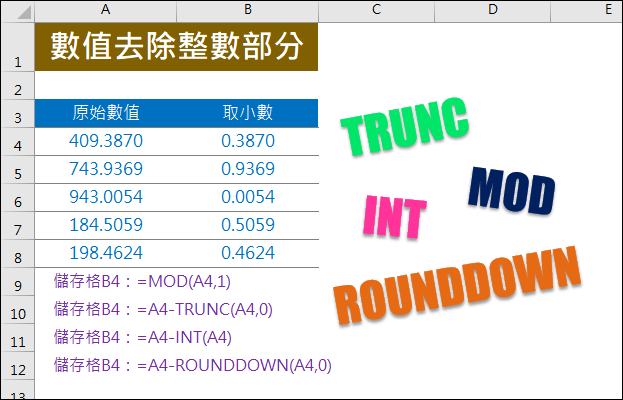The width and height of the screenshot is (623, 400).
Task: Select cell with value 0.3870
Action: [x=248, y=141]
